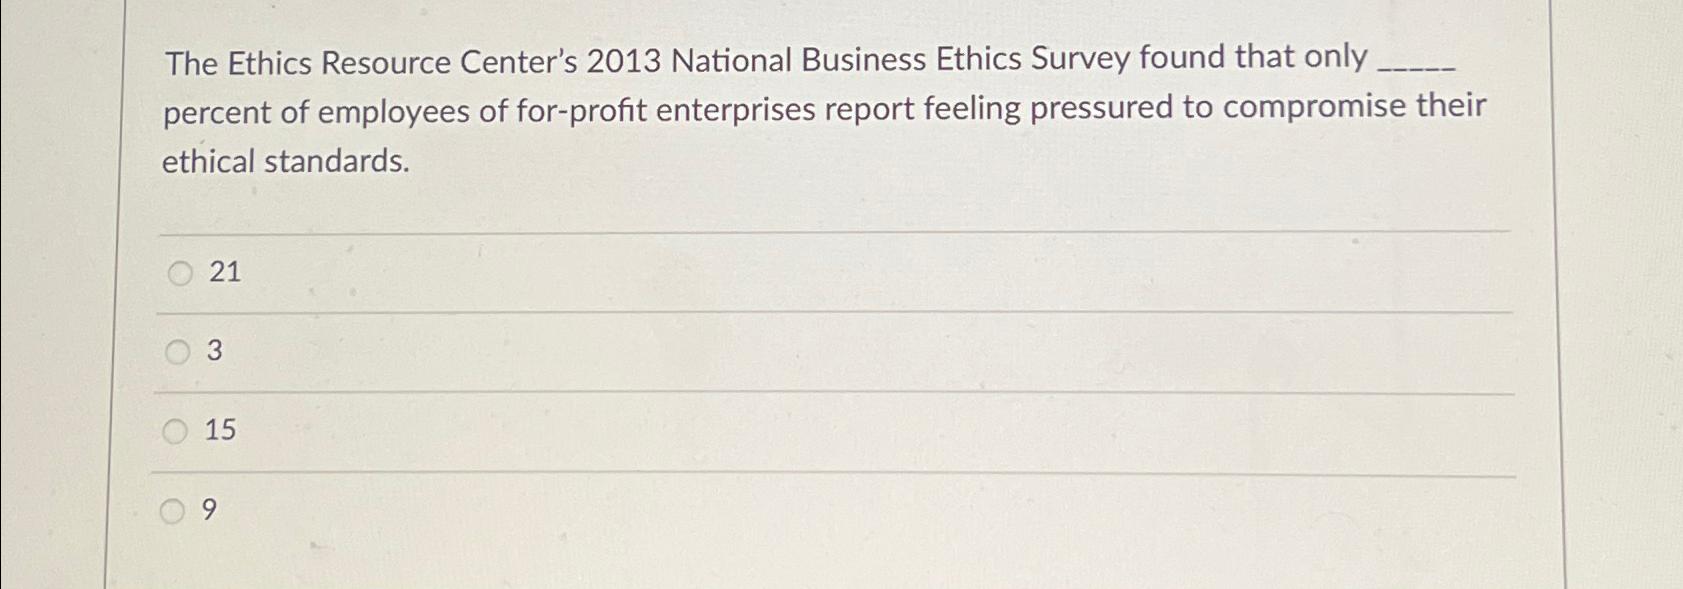Viewport: 1683px width, 589px height.
Task: Click the words "ethical standards."
Action: [x=286, y=161]
